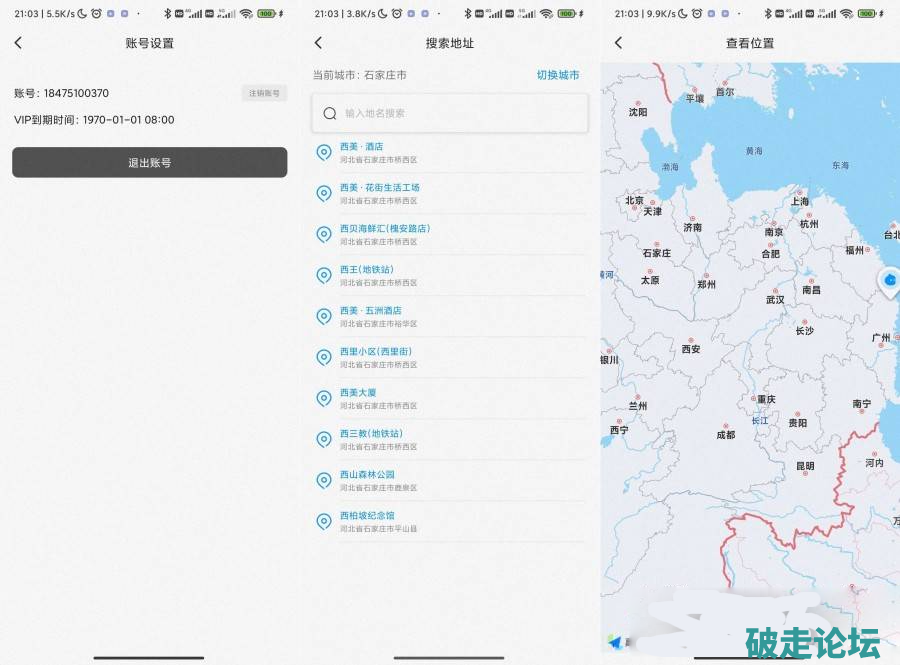Click the search magnifier icon

pyautogui.click(x=330, y=114)
